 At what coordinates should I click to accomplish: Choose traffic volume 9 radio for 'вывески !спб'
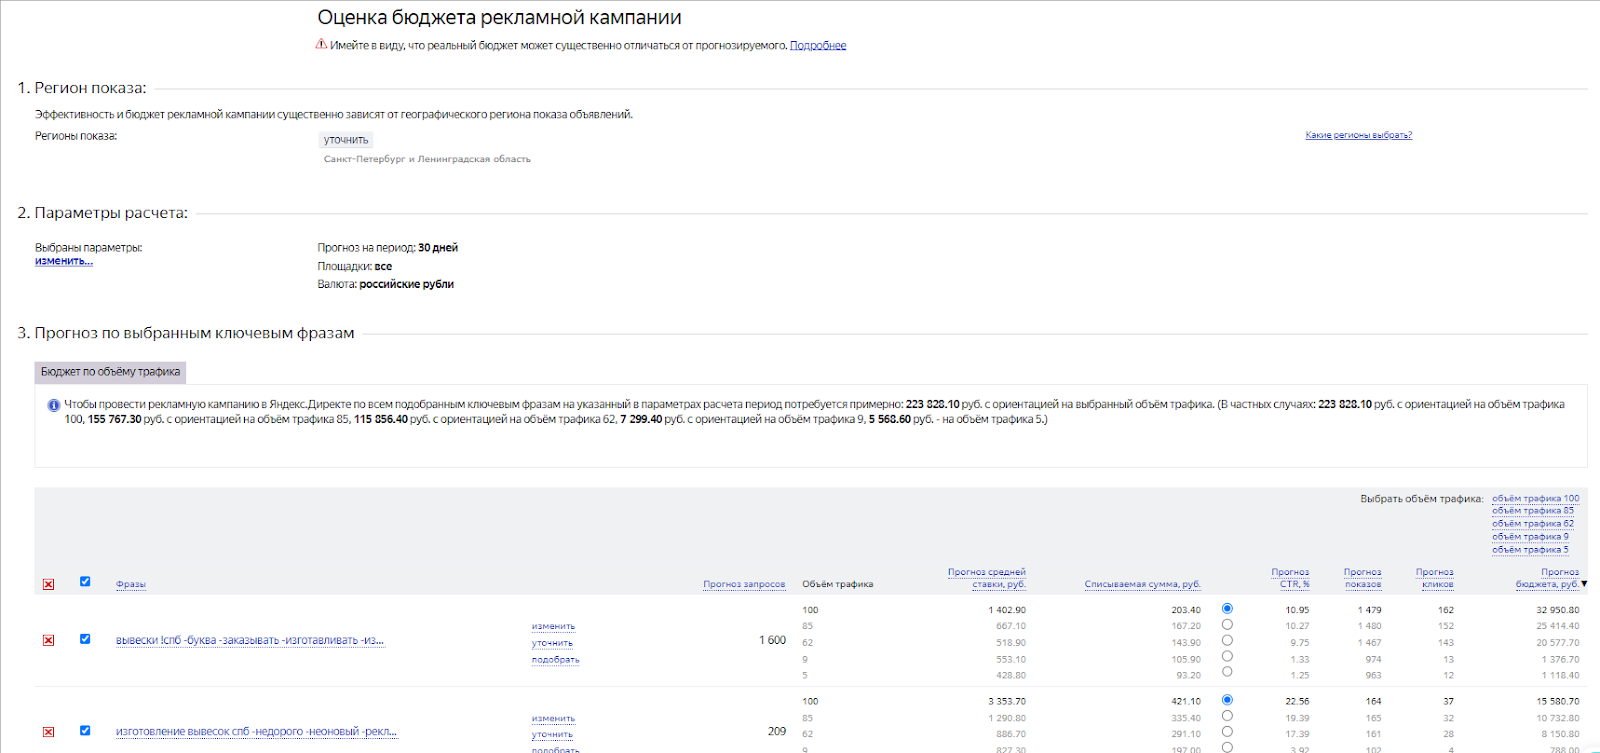point(1227,656)
